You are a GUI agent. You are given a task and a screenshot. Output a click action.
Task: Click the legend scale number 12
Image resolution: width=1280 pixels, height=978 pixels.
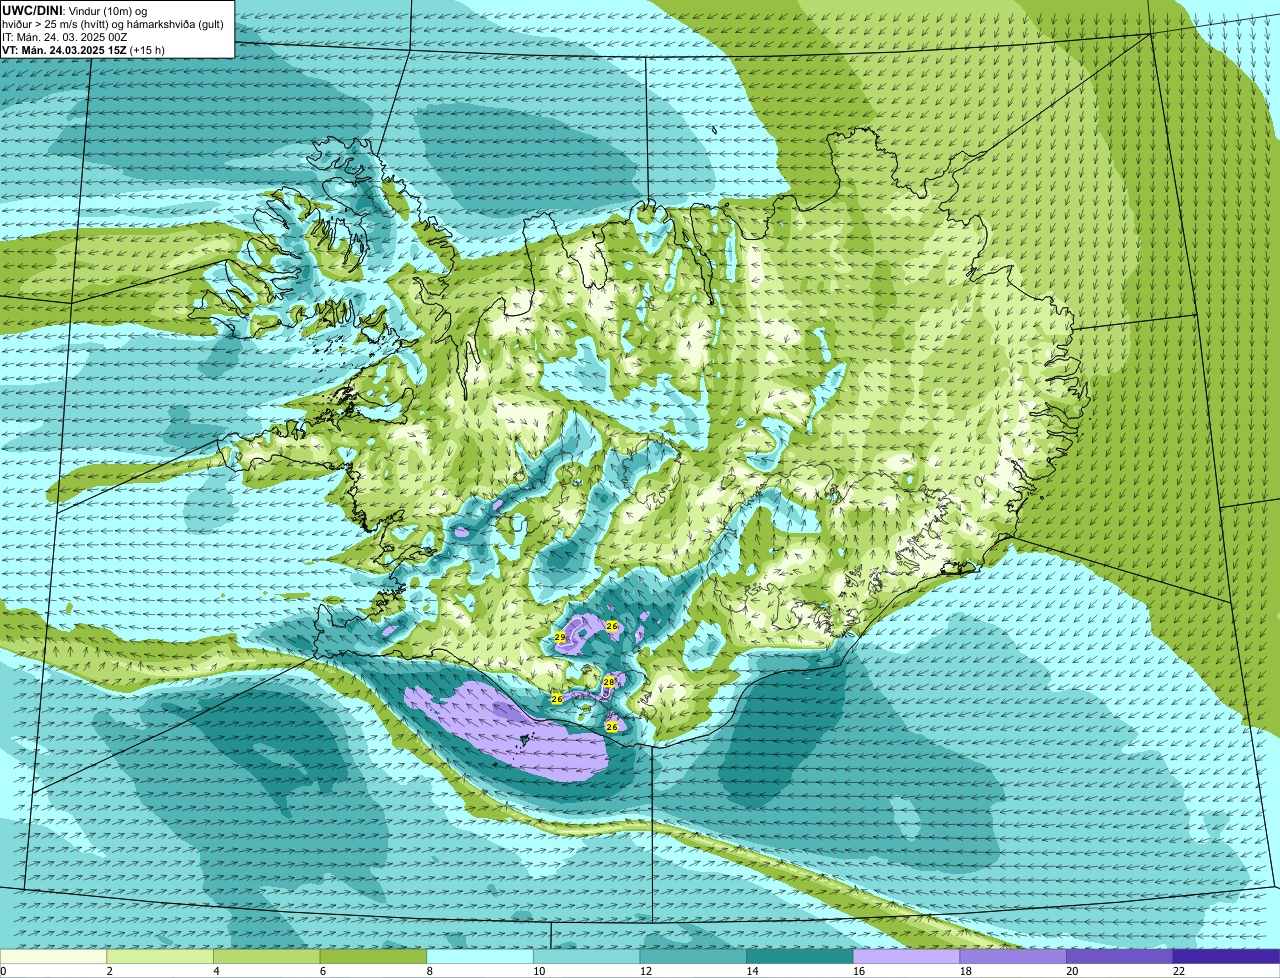[646, 971]
